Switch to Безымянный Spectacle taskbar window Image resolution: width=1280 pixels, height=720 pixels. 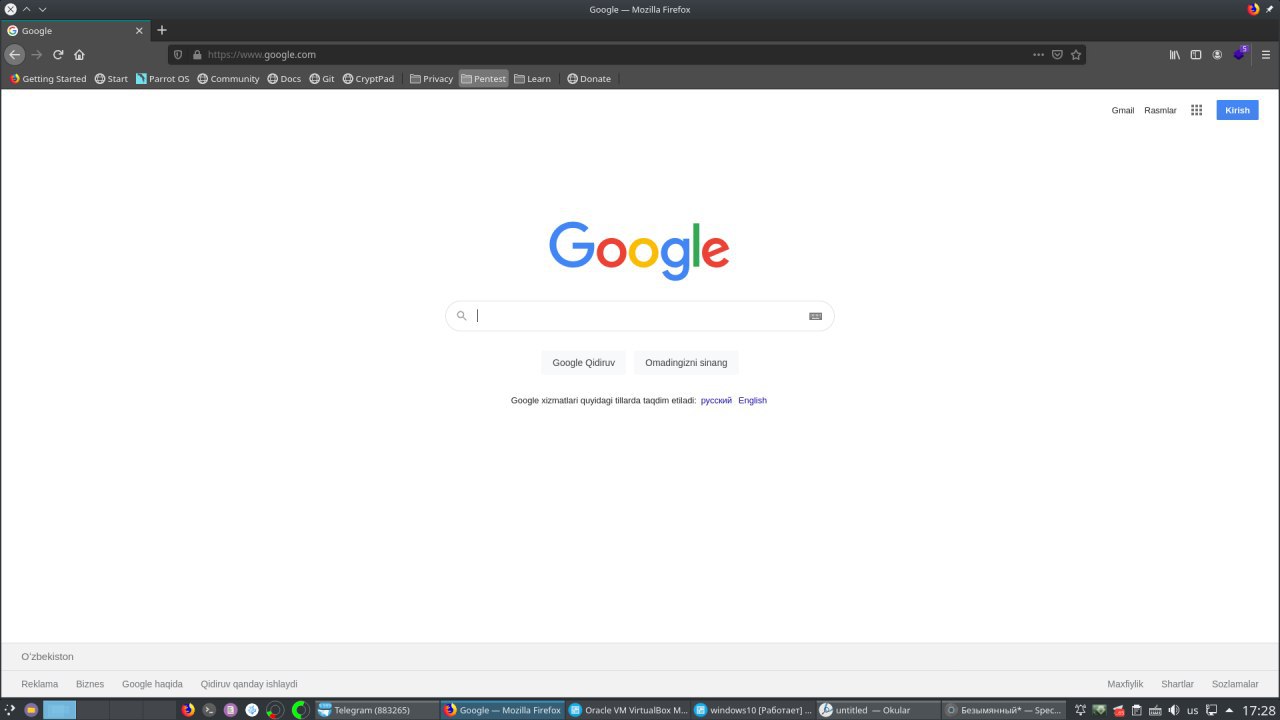pyautogui.click(x=1003, y=710)
